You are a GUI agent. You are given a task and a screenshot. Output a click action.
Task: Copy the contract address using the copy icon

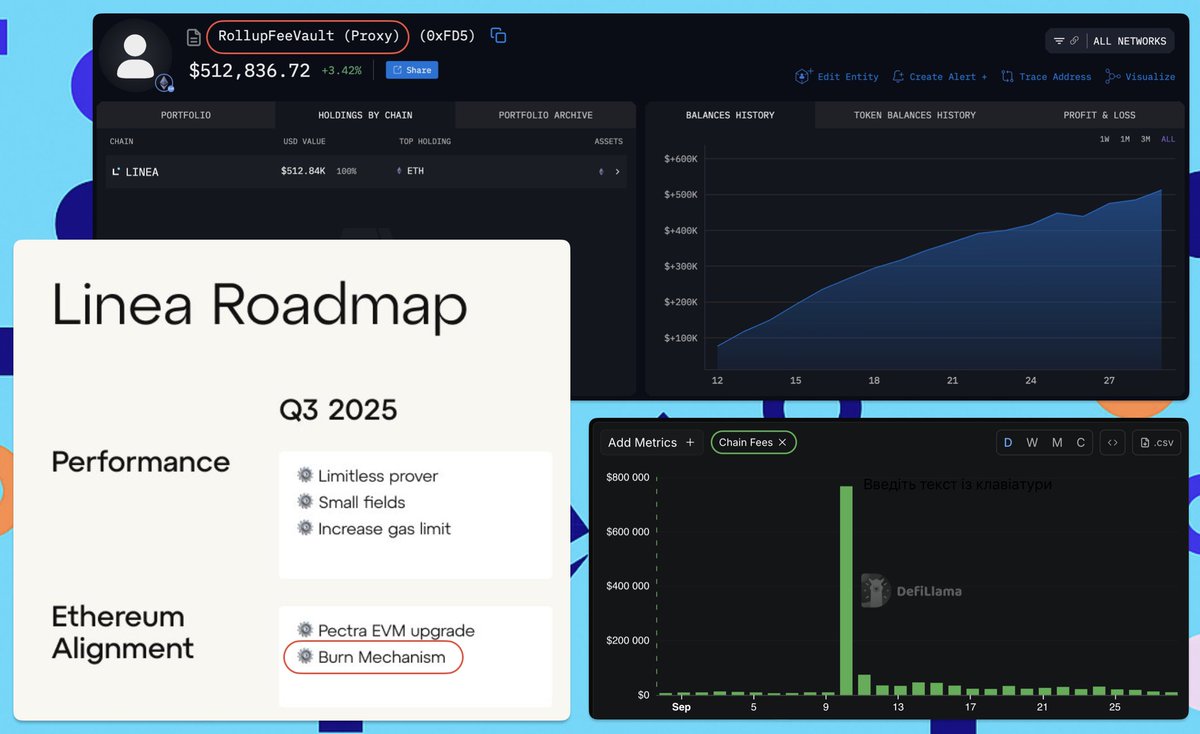pyautogui.click(x=498, y=34)
